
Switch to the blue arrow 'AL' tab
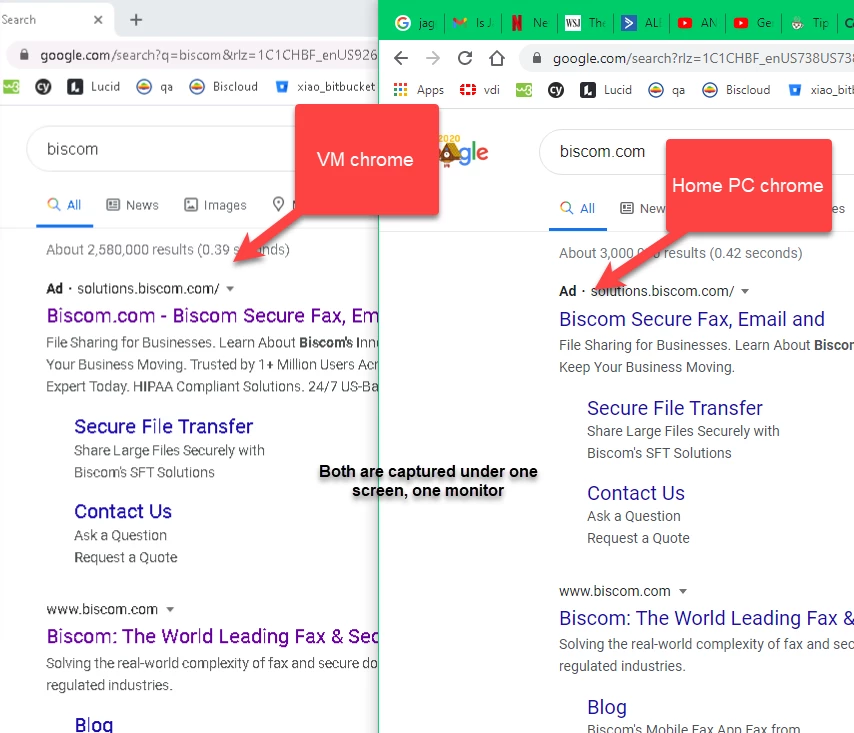pyautogui.click(x=641, y=23)
